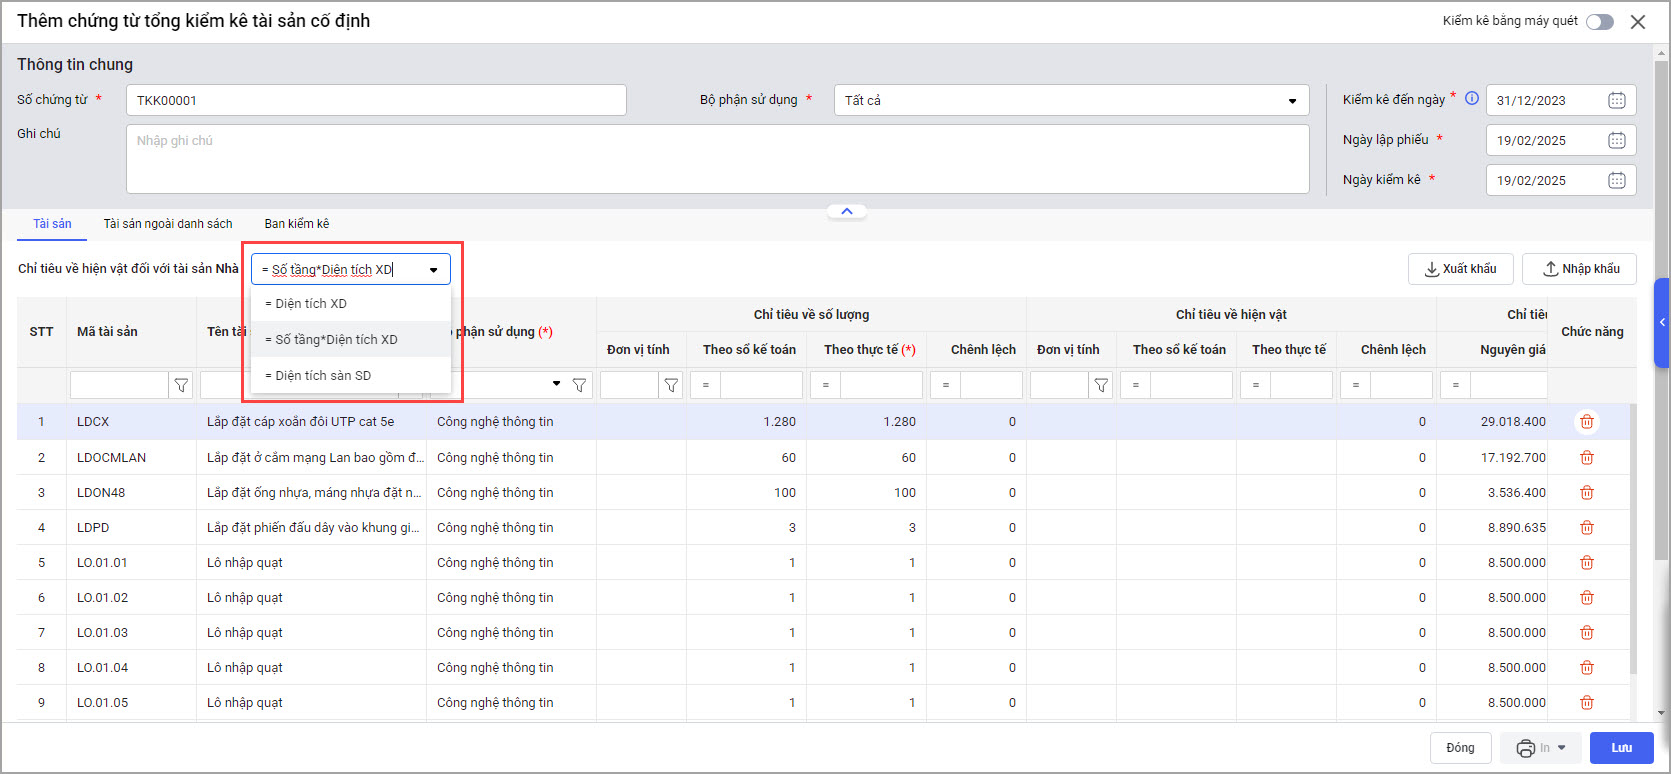
Task: Collapse the Thông tin chung section
Action: [847, 211]
